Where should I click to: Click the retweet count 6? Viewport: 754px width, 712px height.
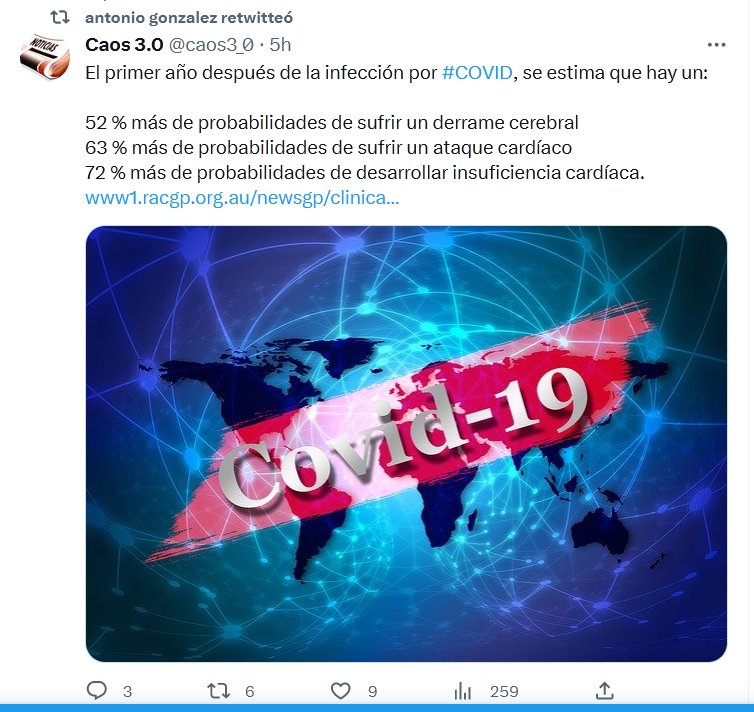click(x=249, y=691)
